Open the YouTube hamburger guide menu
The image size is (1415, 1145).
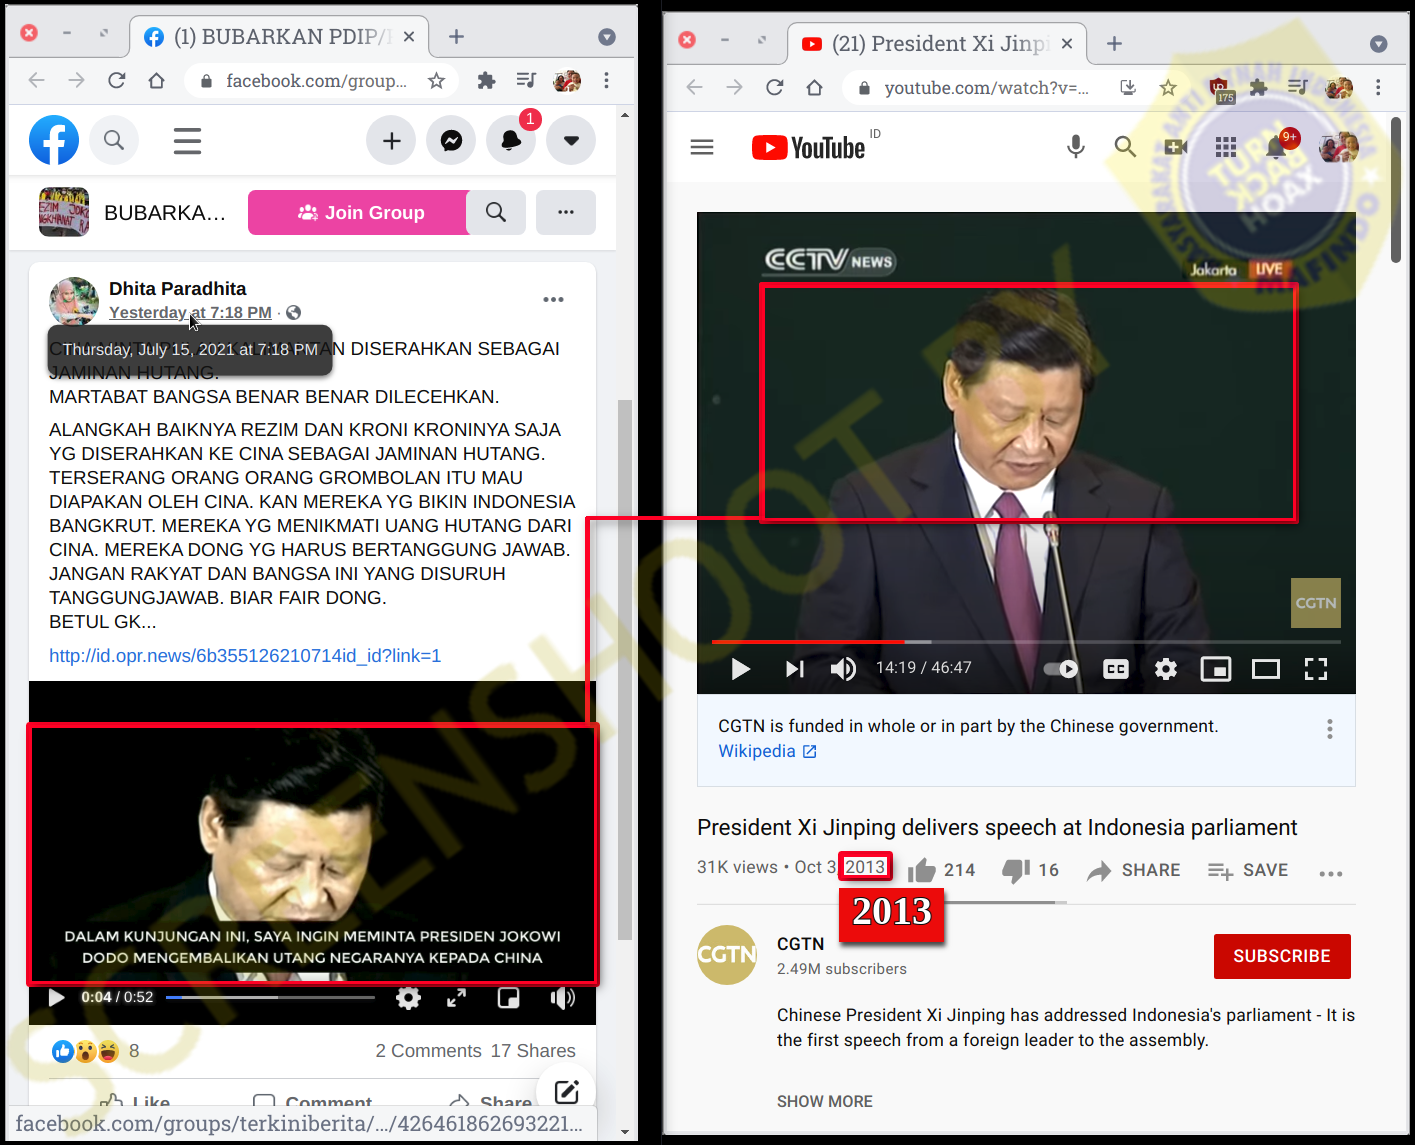pyautogui.click(x=702, y=147)
